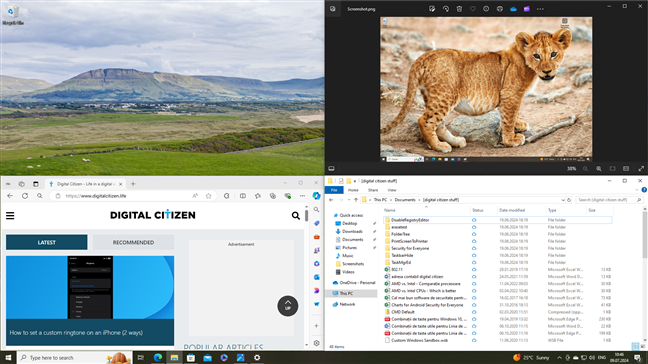Open file info in Photos app
The height and width of the screenshot is (364, 648).
pyautogui.click(x=486, y=9)
